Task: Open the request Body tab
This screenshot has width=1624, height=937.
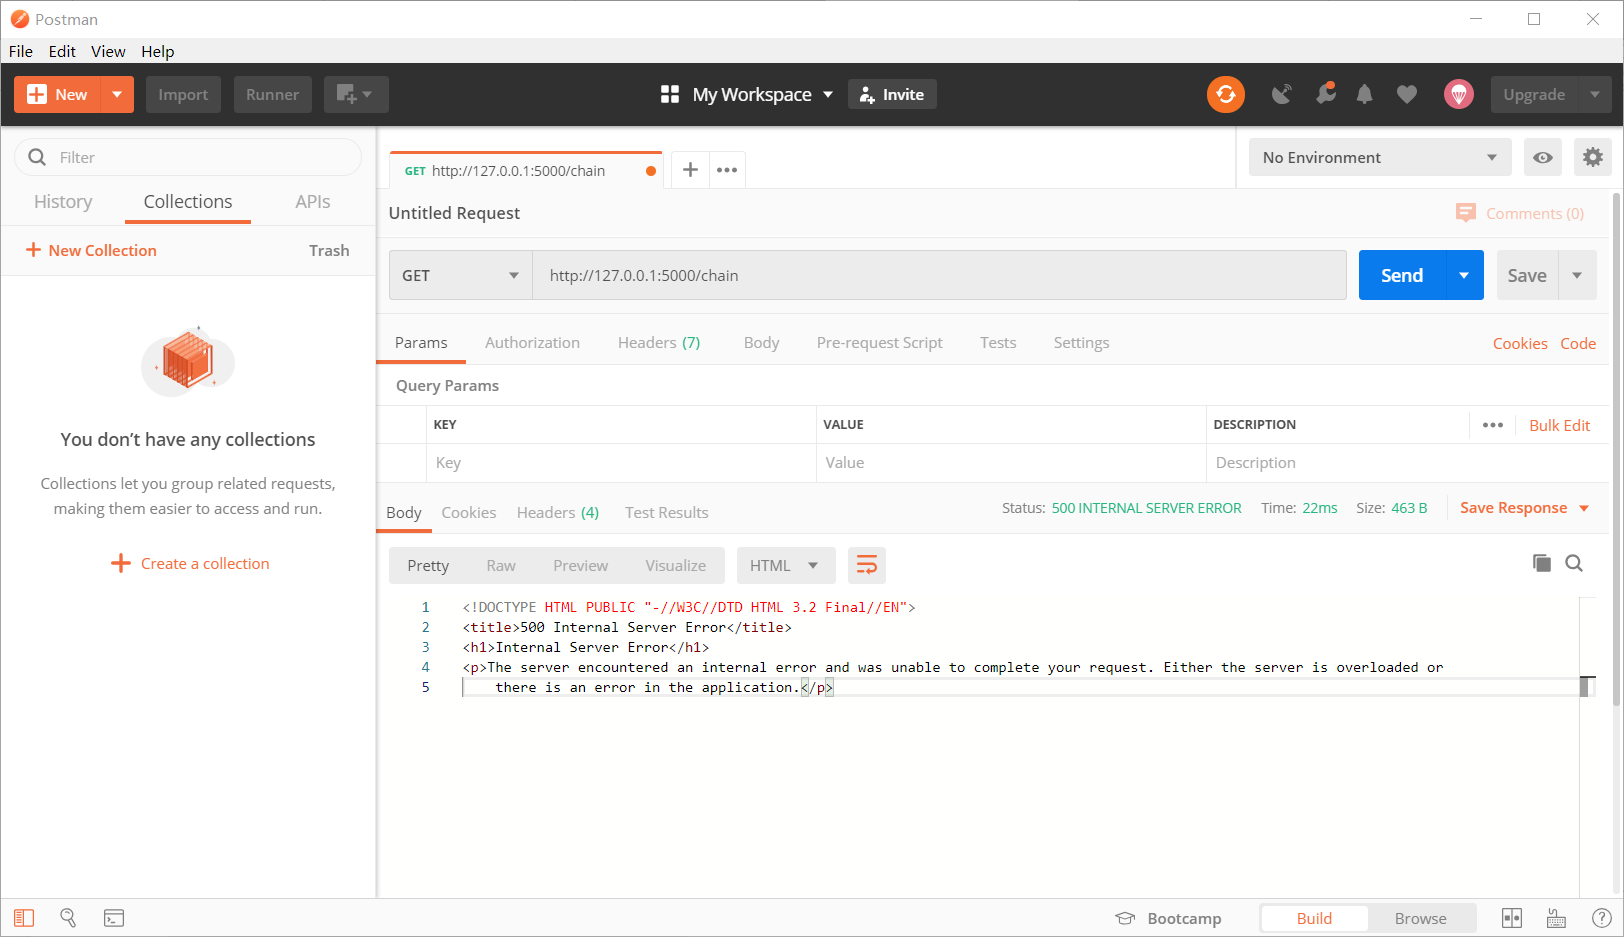Action: pos(761,342)
